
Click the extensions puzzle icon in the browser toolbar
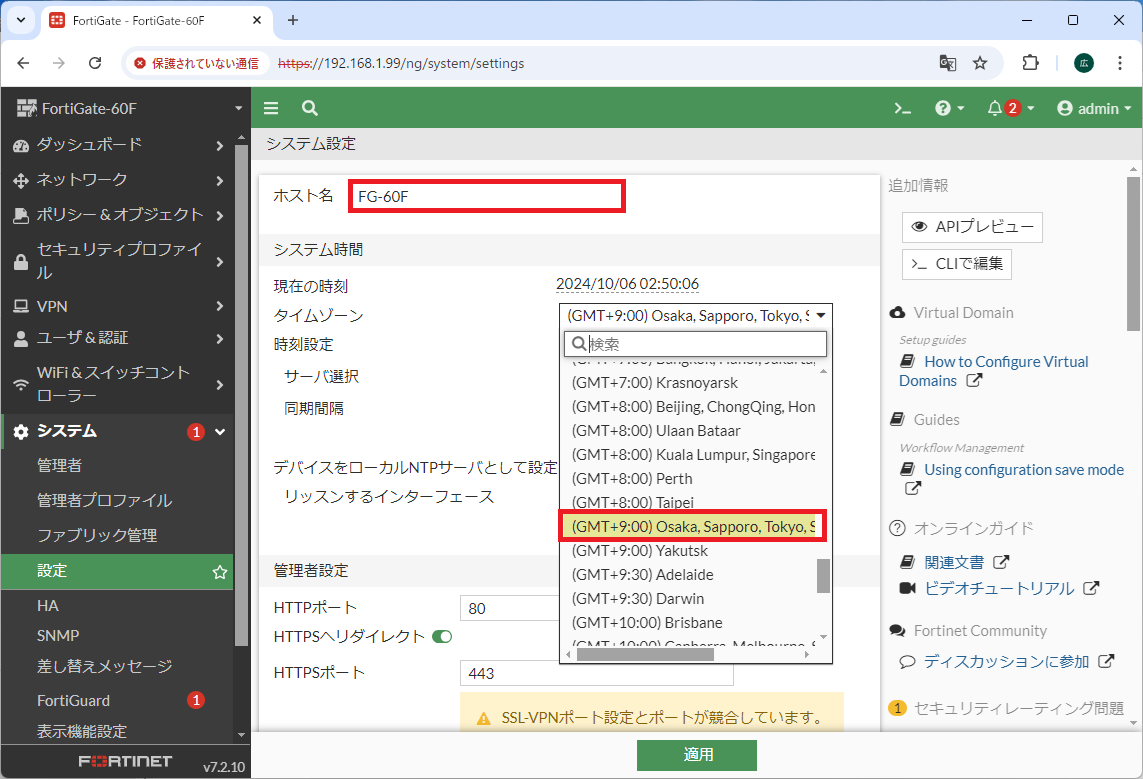[1030, 62]
